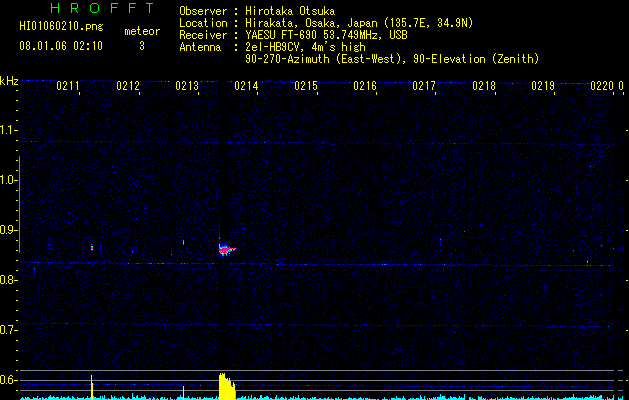Click the small meteor echo just after 0211
Image resolution: width=629 pixels, height=400 pixels.
[x=92, y=247]
